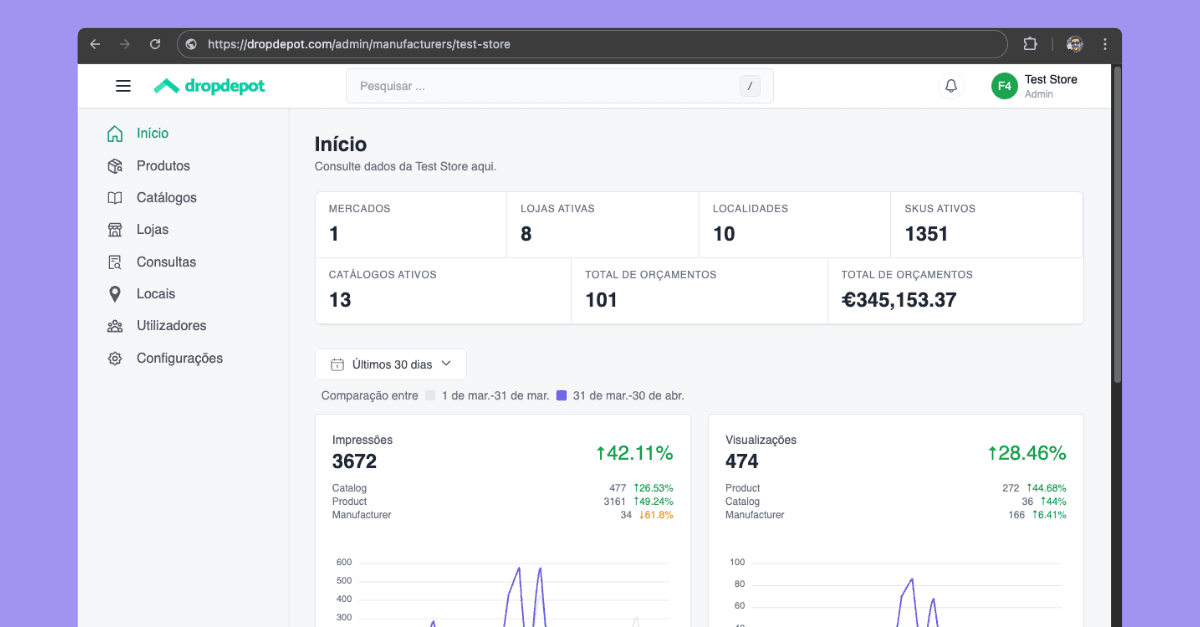
Task: Select the Lojas menu entry
Action: click(152, 229)
